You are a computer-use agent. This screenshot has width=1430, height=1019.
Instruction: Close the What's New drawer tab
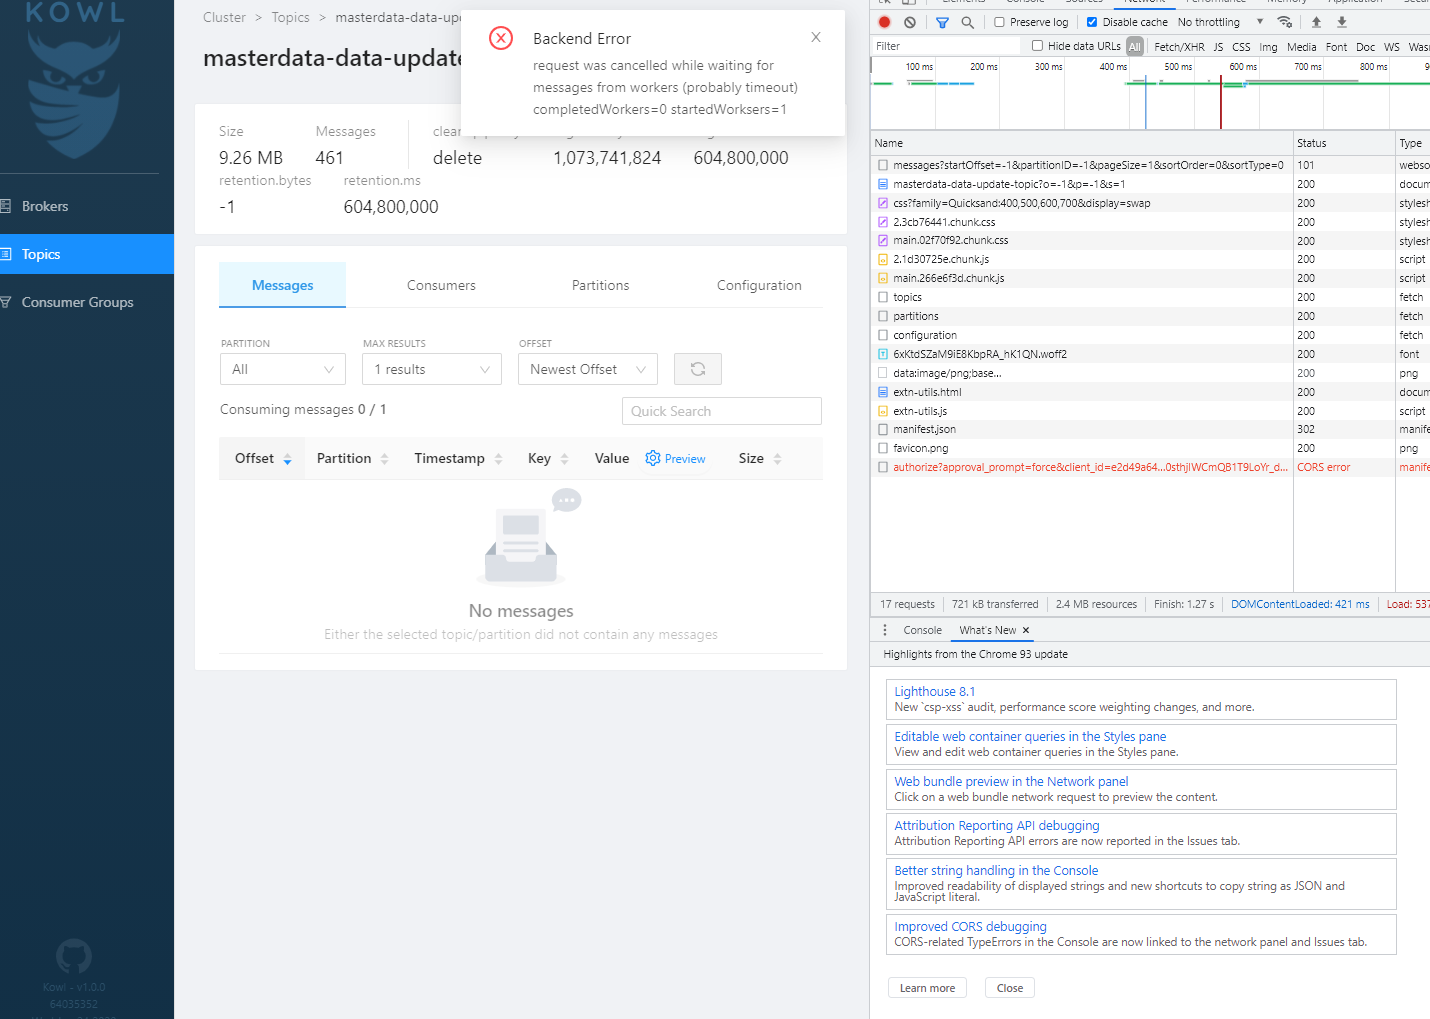pos(1026,630)
